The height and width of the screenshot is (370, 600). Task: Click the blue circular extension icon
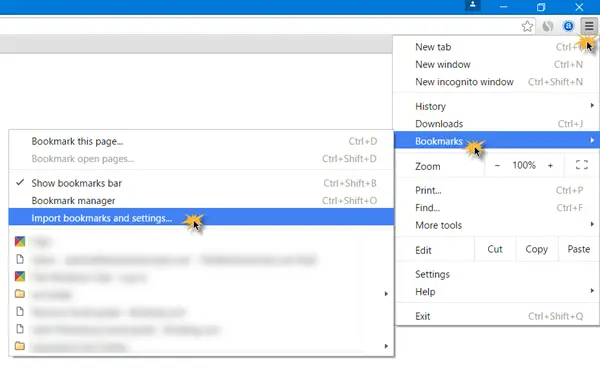click(568, 26)
